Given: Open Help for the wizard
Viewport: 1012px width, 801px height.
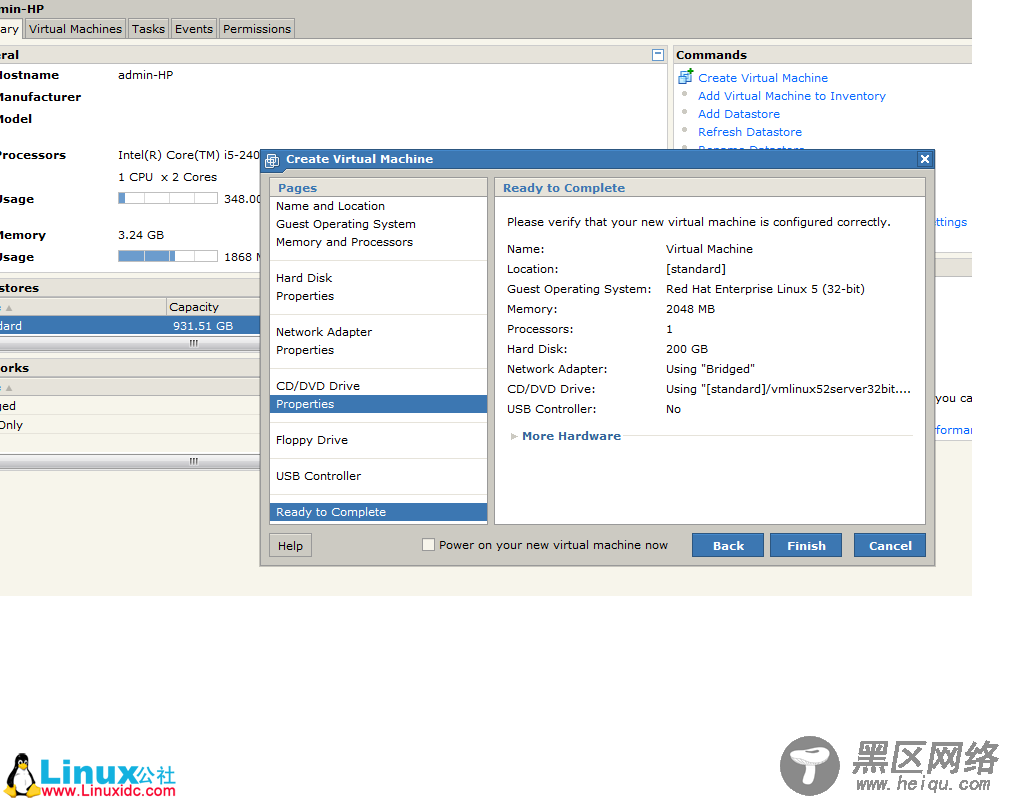Looking at the screenshot, I should point(290,545).
